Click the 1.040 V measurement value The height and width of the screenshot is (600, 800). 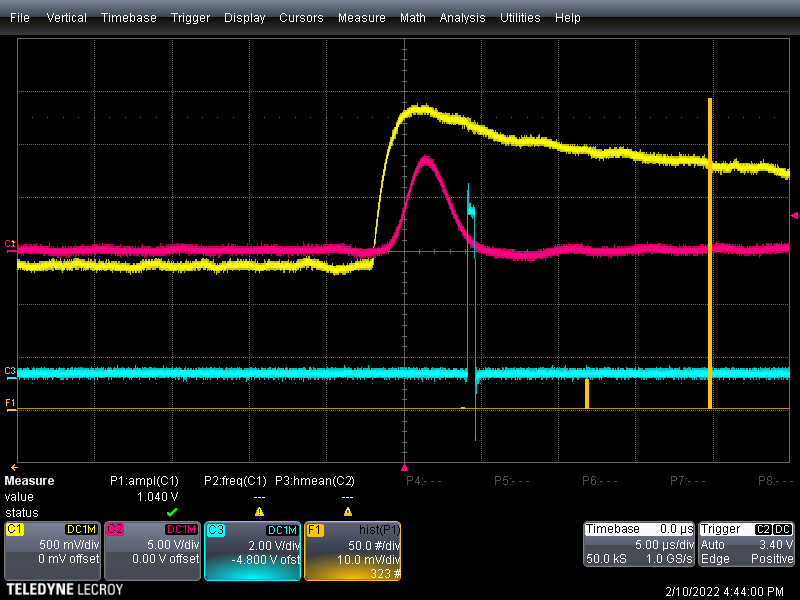(158, 496)
